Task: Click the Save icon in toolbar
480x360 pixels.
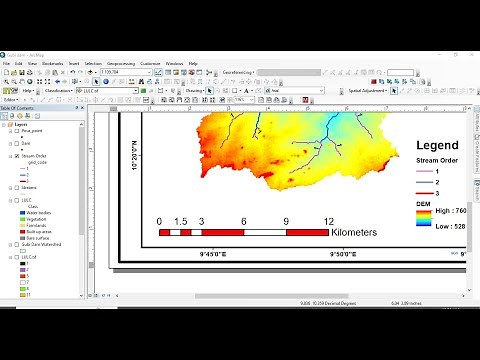Action: point(22,72)
